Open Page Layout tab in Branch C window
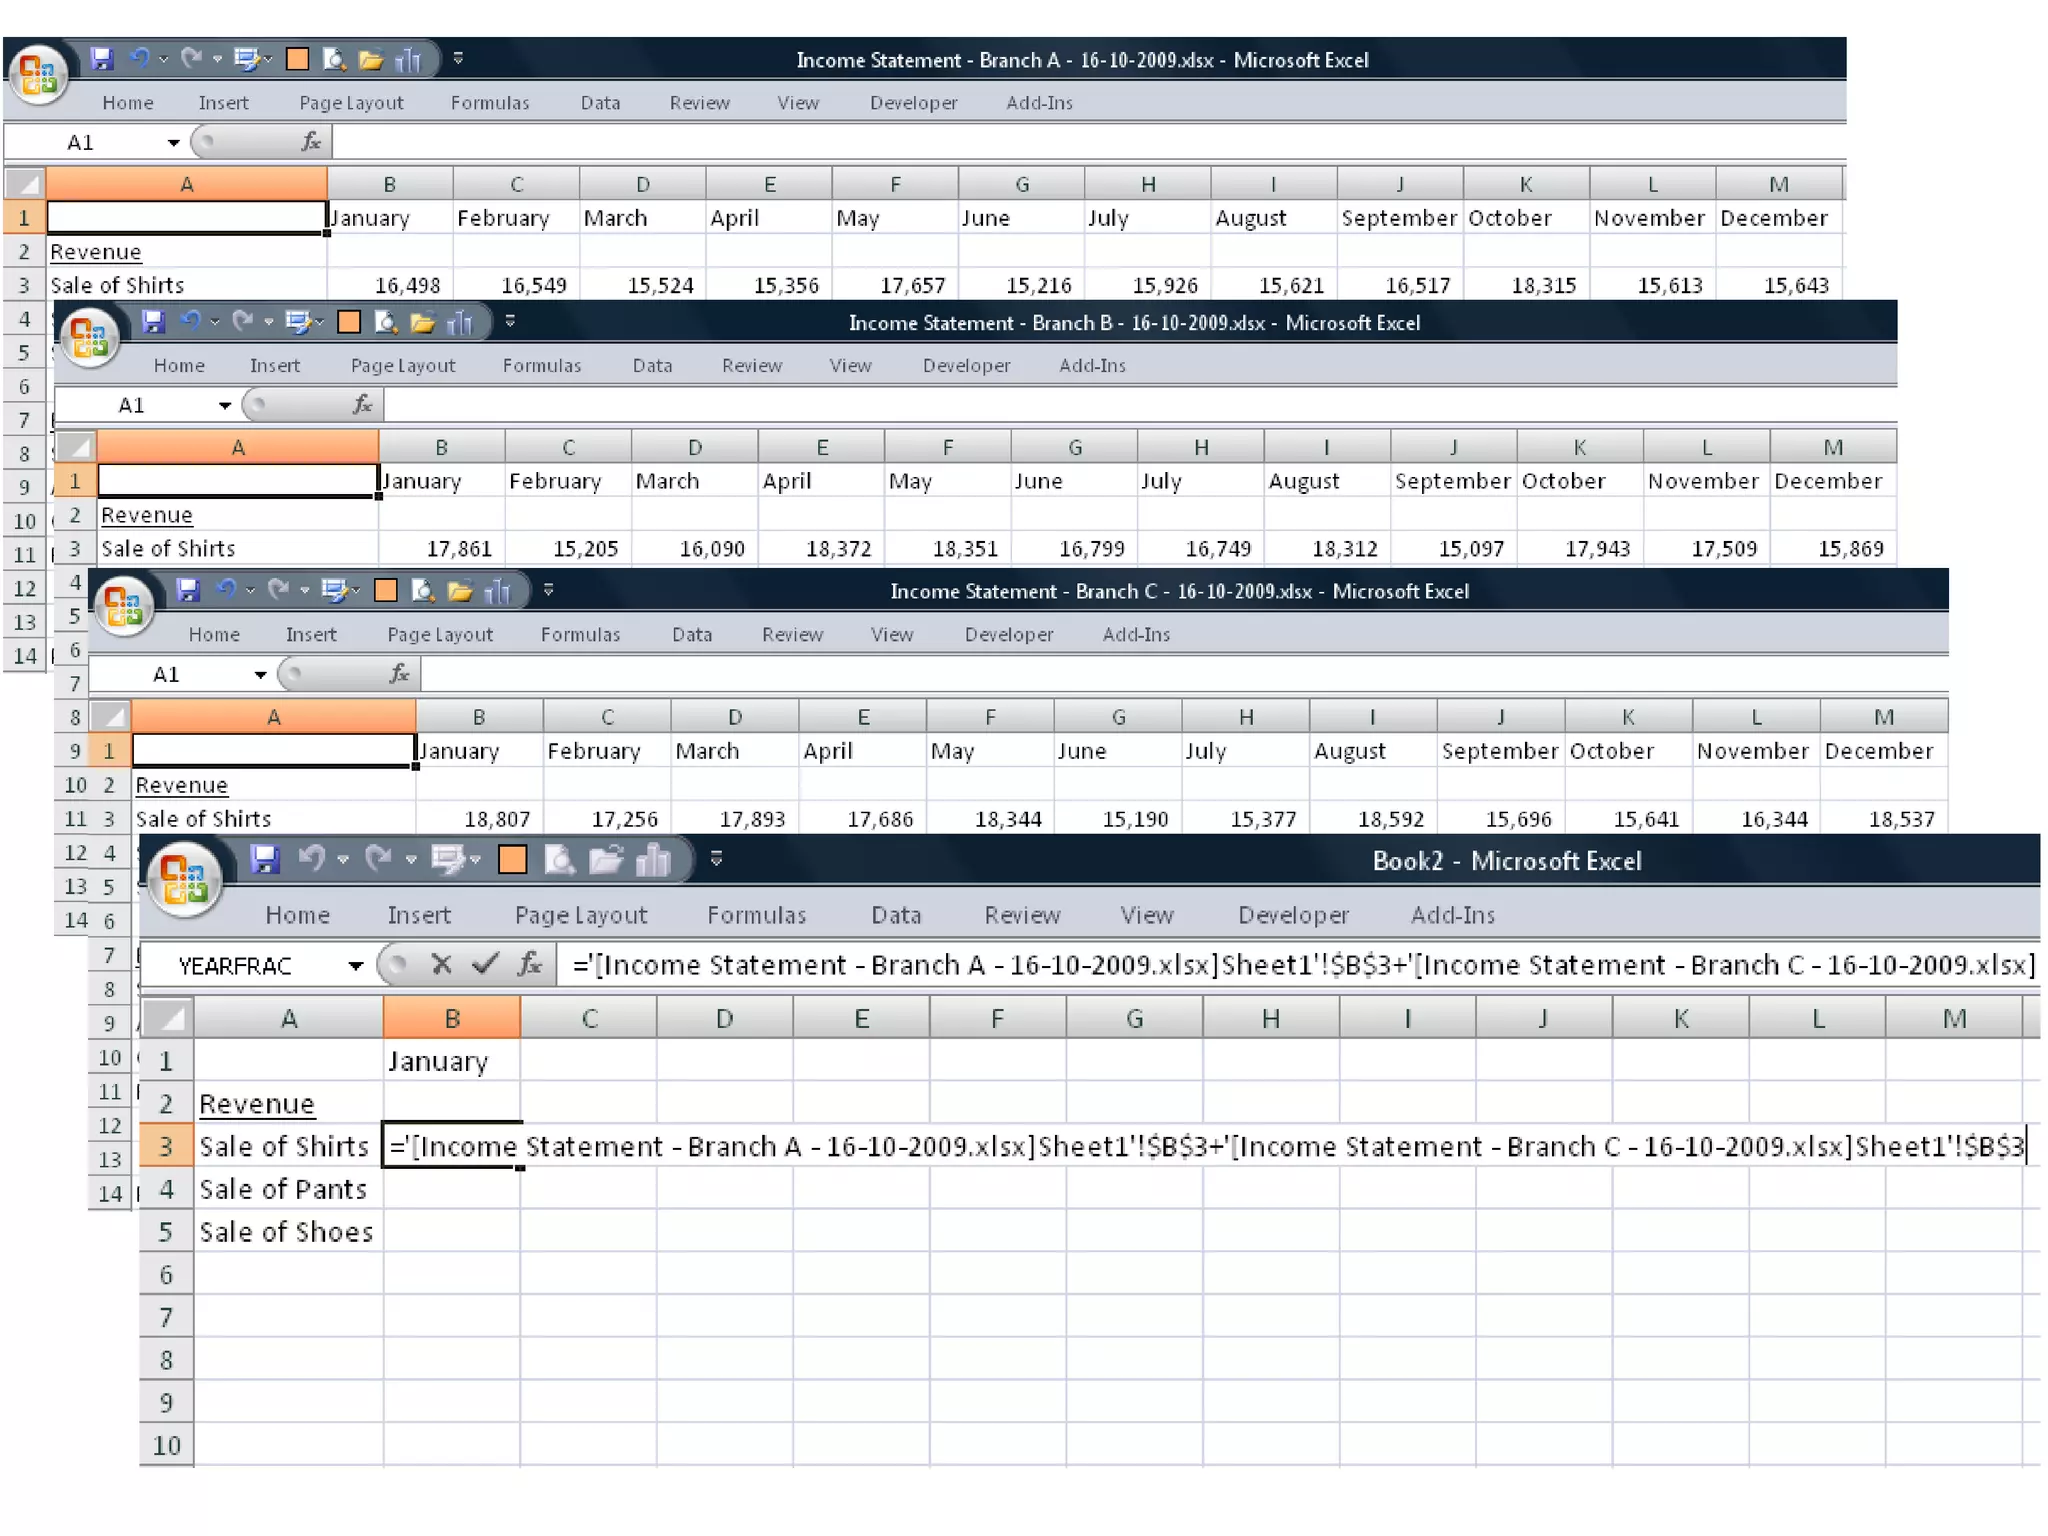The height and width of the screenshot is (1536, 2048). 440,635
